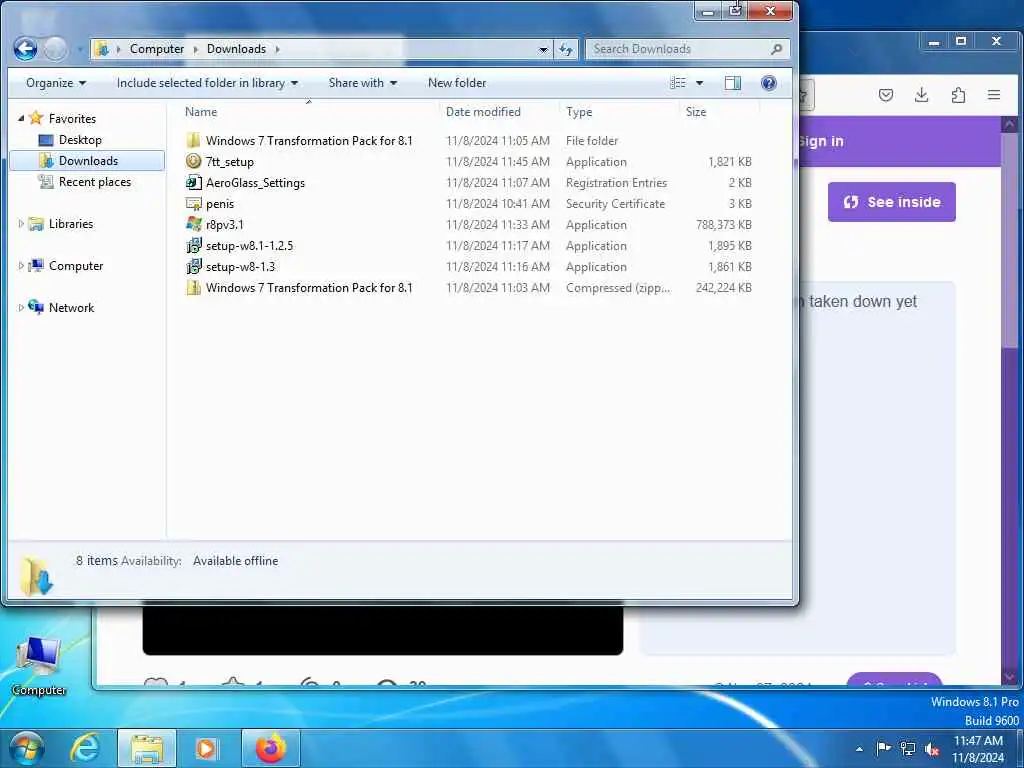Switch to Firefox from the taskbar
Viewport: 1024px width, 768px height.
click(x=270, y=748)
